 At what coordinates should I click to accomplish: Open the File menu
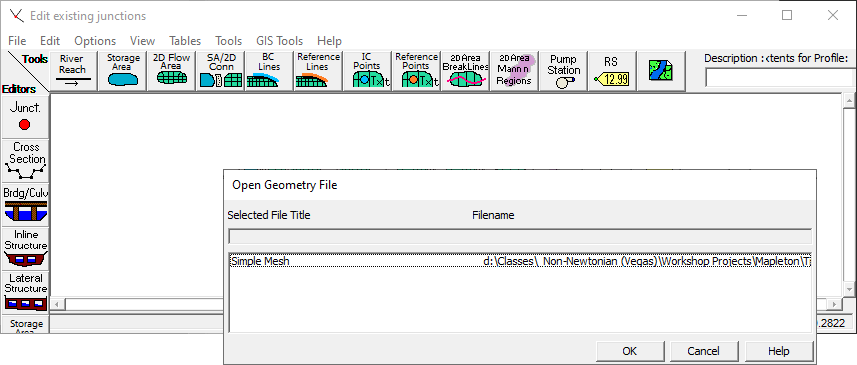[17, 40]
